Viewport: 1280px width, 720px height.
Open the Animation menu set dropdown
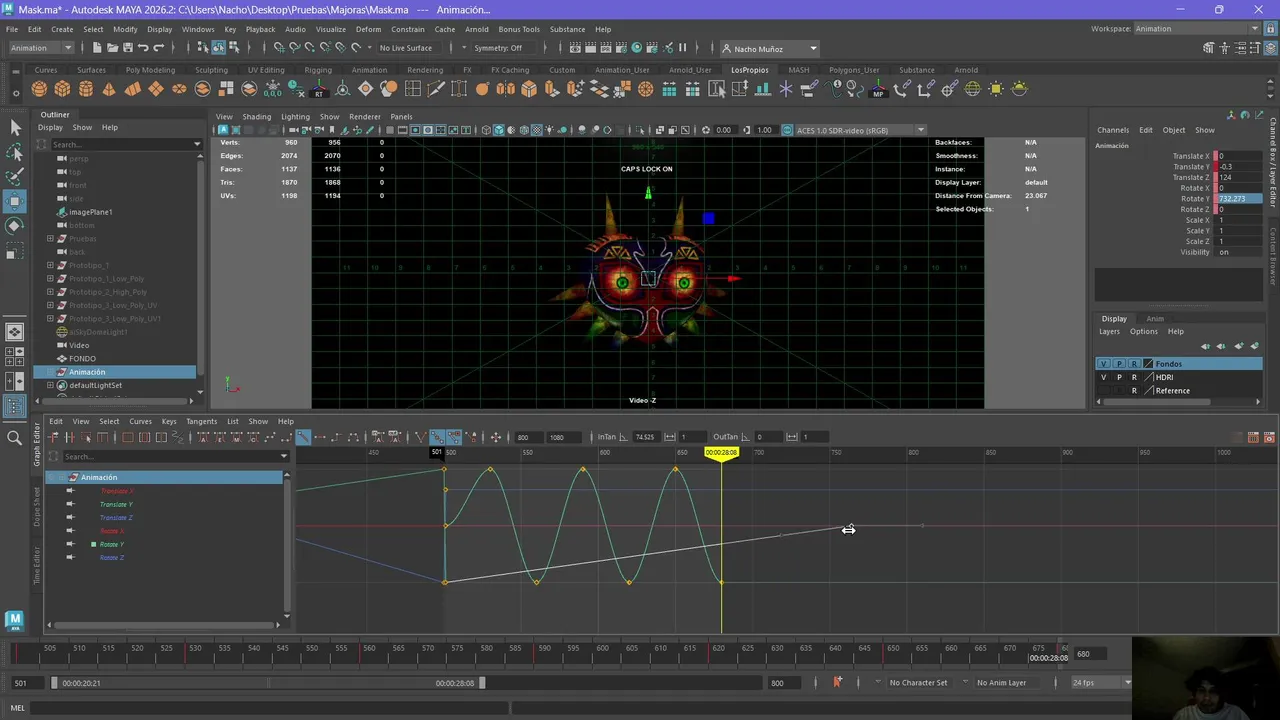[x=40, y=48]
